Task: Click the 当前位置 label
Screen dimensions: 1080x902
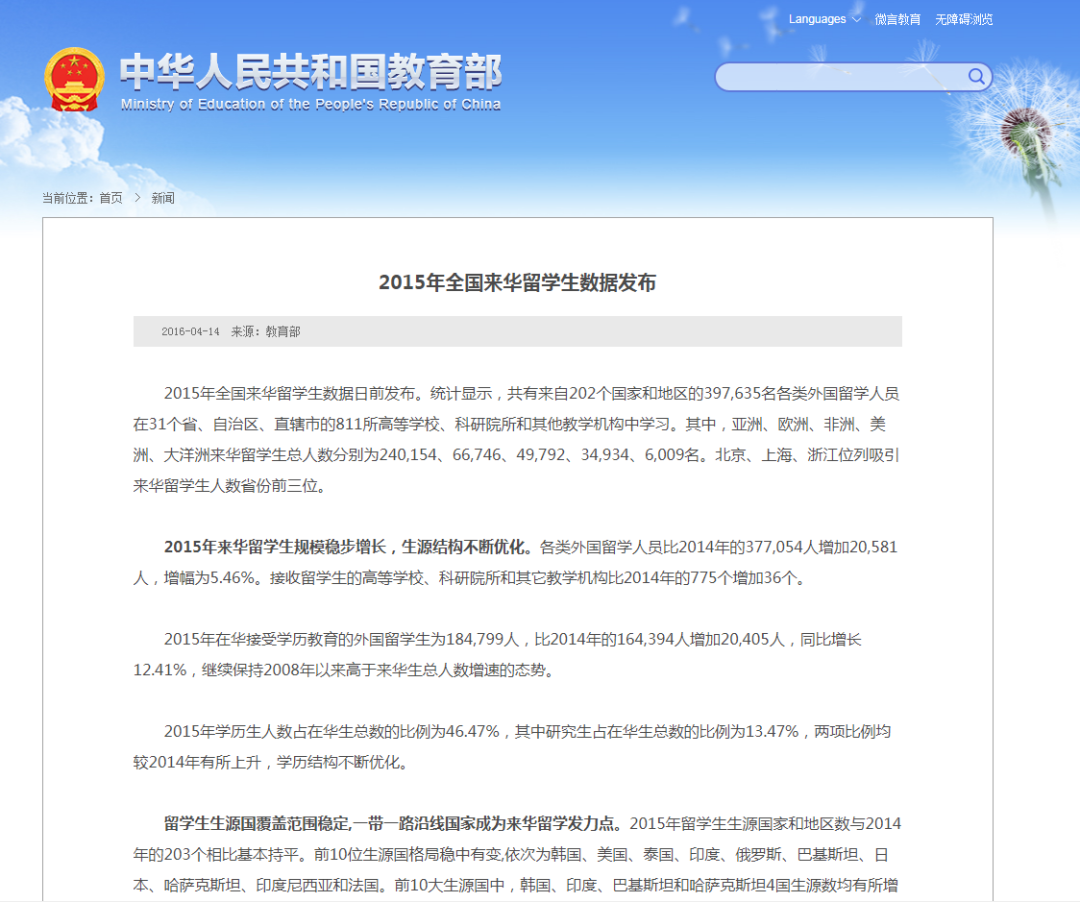Action: [x=67, y=198]
